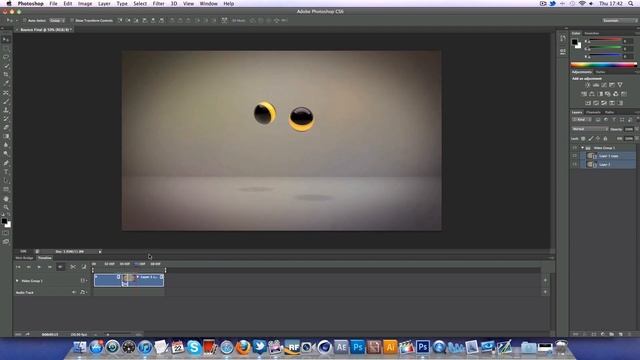This screenshot has height=360, width=640.
Task: Click the split-at-playhead scissors icon
Action: [x=73, y=267]
